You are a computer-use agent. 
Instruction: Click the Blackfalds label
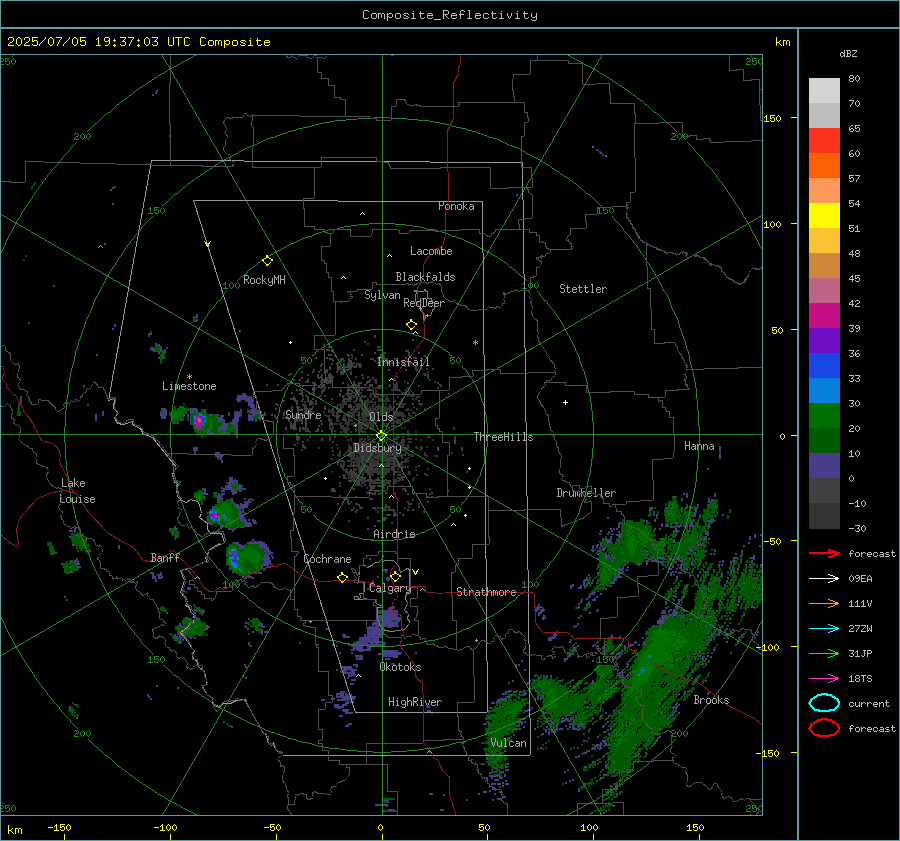(425, 277)
